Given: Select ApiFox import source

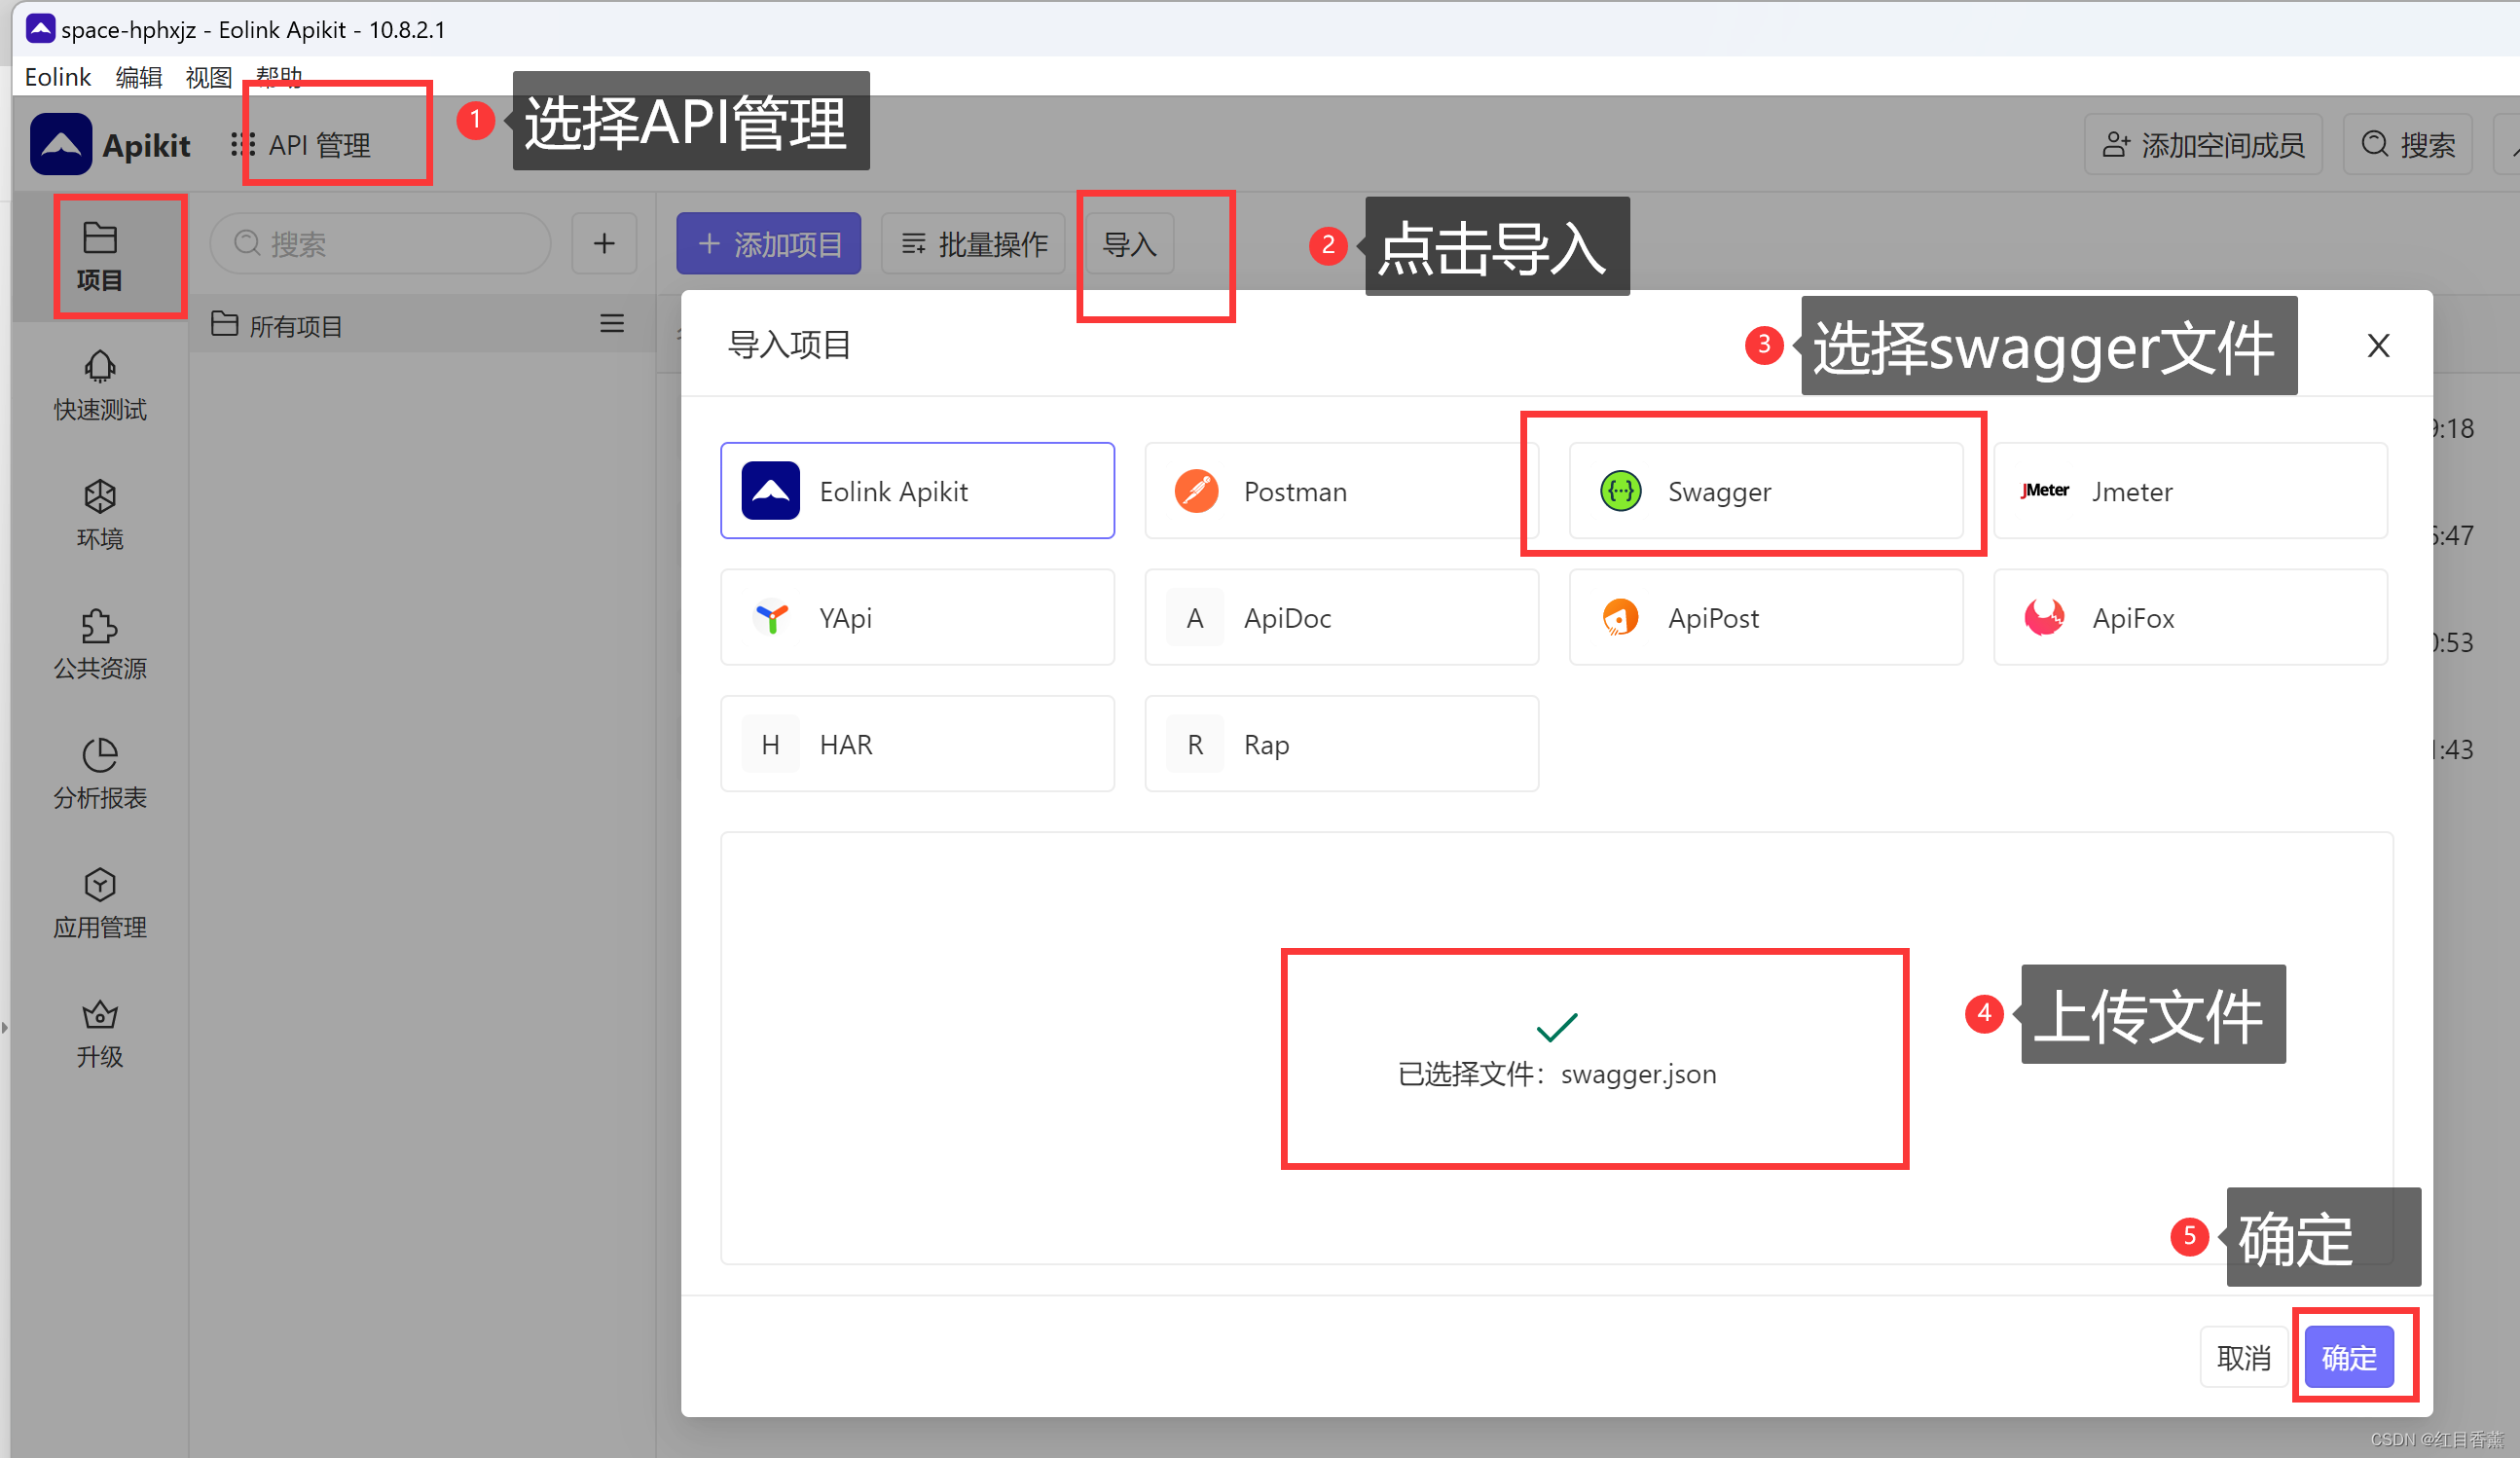Looking at the screenshot, I should (2189, 617).
